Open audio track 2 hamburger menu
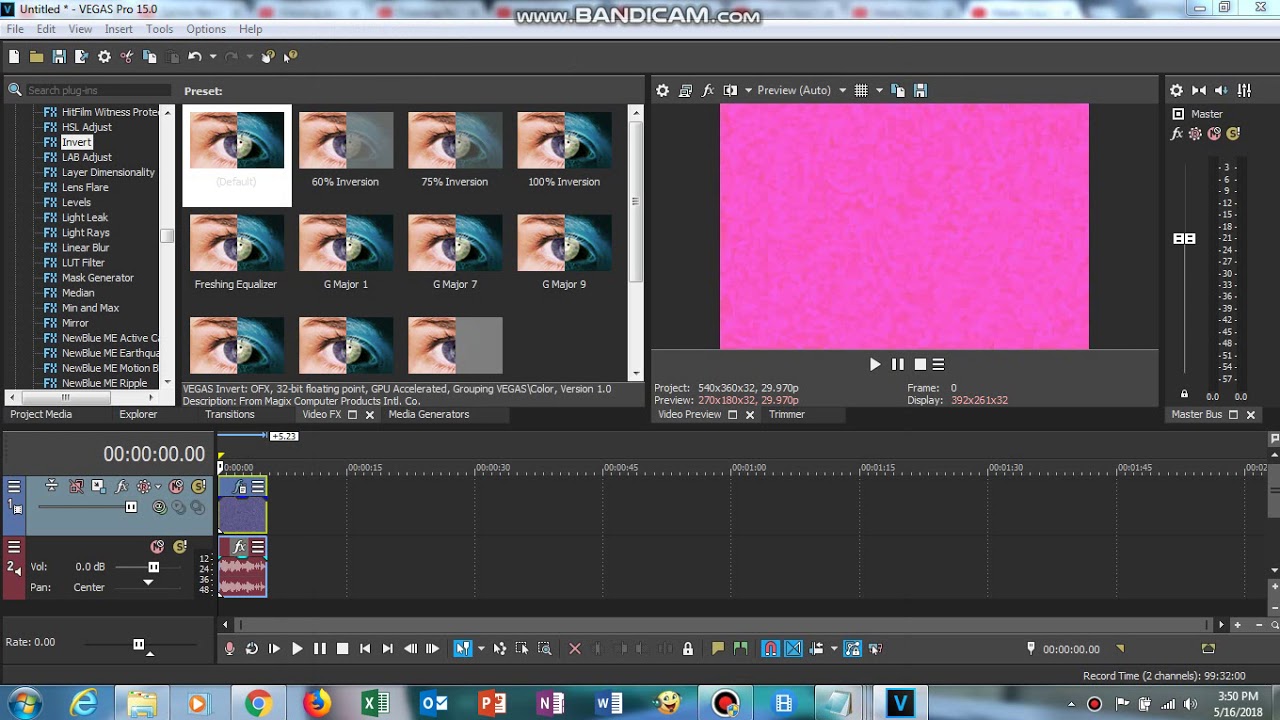Image resolution: width=1280 pixels, height=720 pixels. (14, 547)
